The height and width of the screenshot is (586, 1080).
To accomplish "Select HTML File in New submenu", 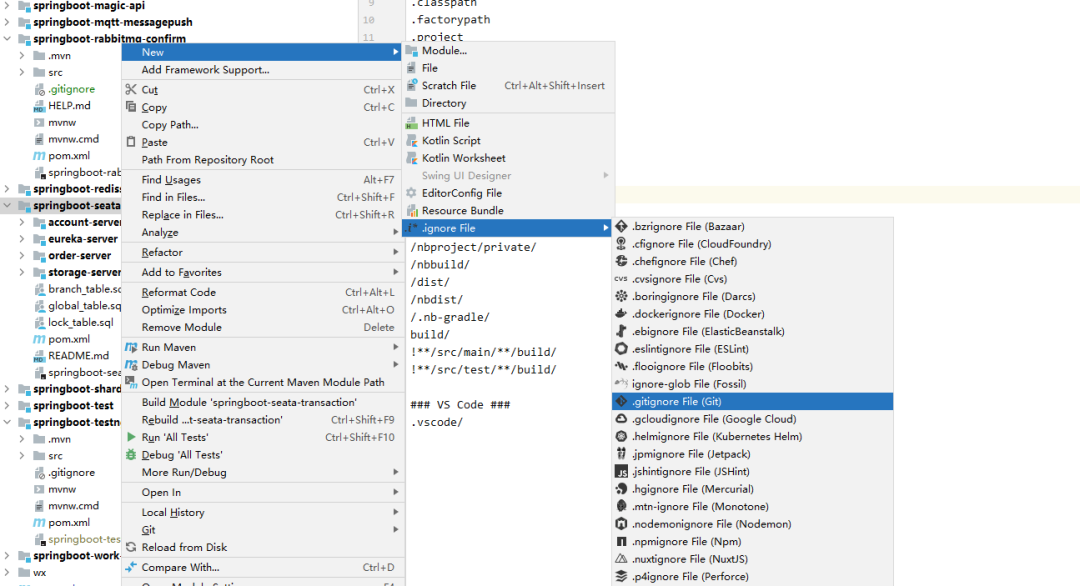I will tap(508, 123).
